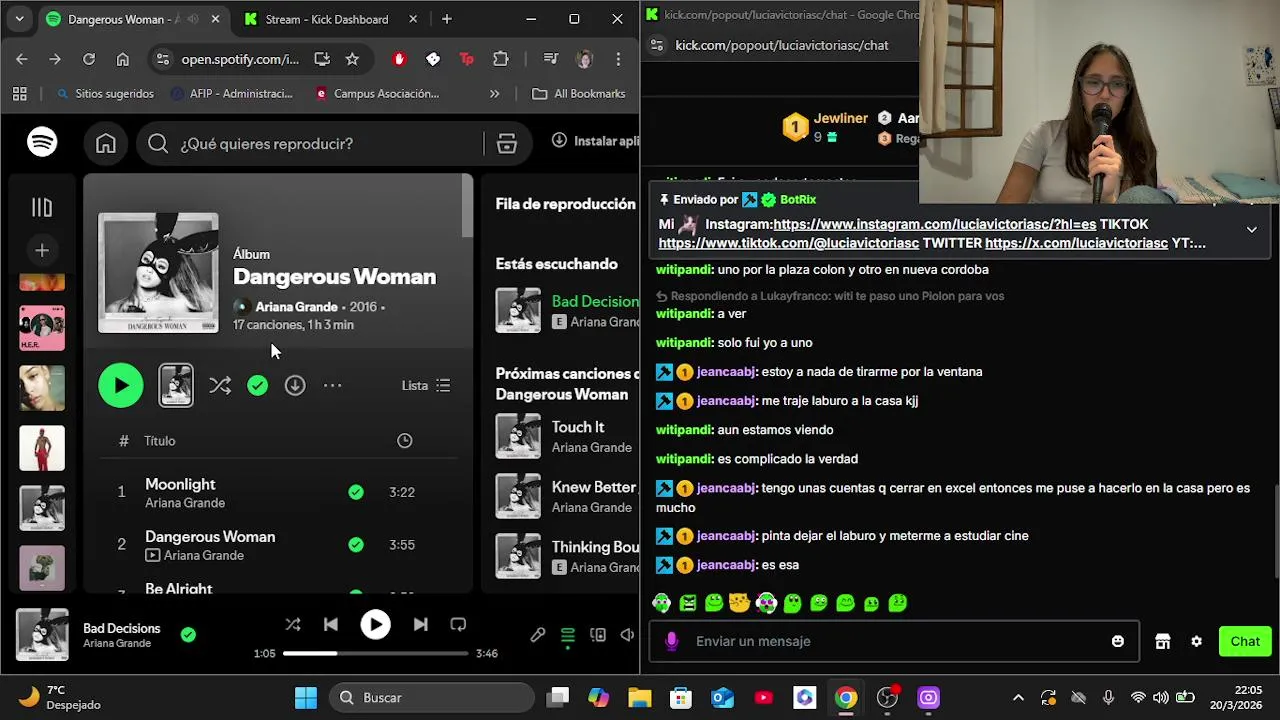Image resolution: width=1280 pixels, height=720 pixels.
Task: Click the 'Instalar aplicación' download button
Action: coord(595,141)
